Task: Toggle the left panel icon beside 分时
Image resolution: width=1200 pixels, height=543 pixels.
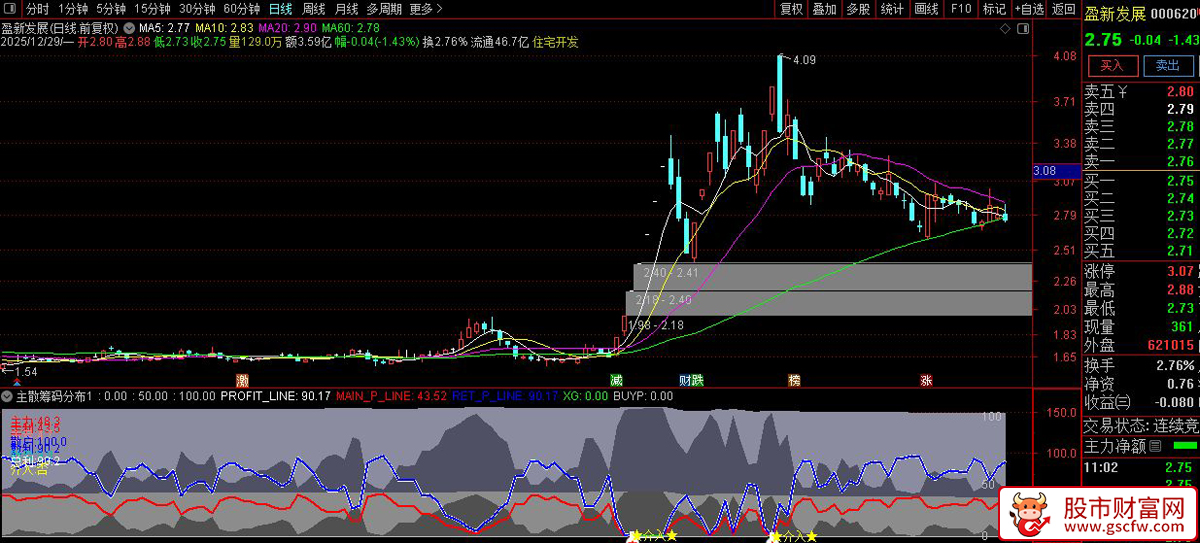Action: [12, 9]
